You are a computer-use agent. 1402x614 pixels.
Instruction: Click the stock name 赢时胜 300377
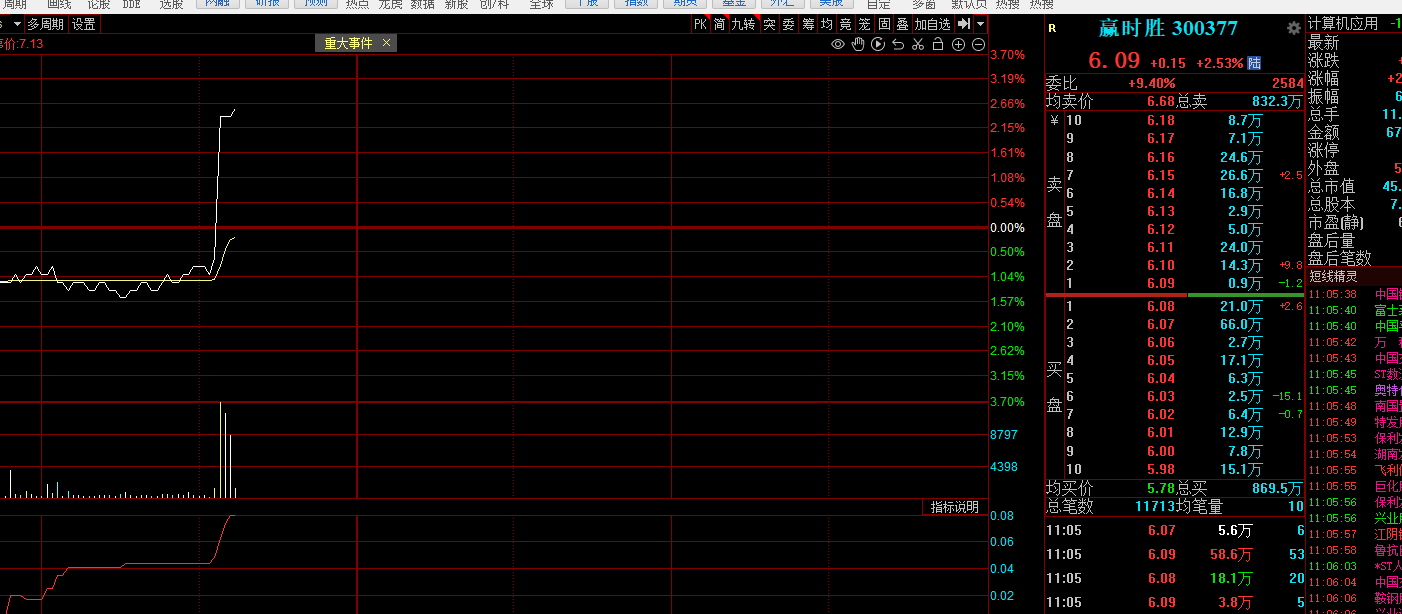tap(1168, 28)
